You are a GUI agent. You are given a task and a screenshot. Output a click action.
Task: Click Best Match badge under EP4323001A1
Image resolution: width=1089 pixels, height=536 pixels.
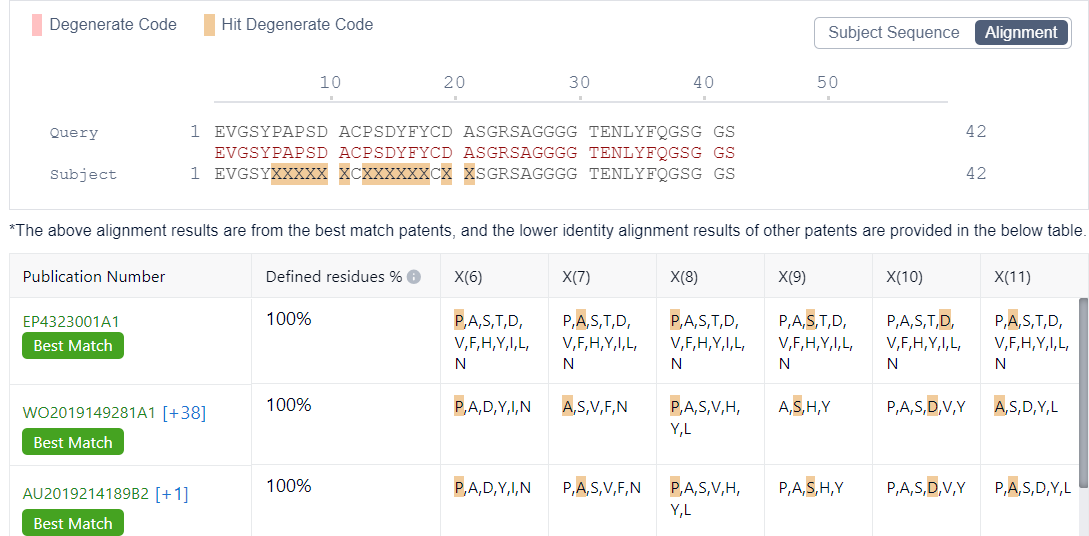click(73, 346)
